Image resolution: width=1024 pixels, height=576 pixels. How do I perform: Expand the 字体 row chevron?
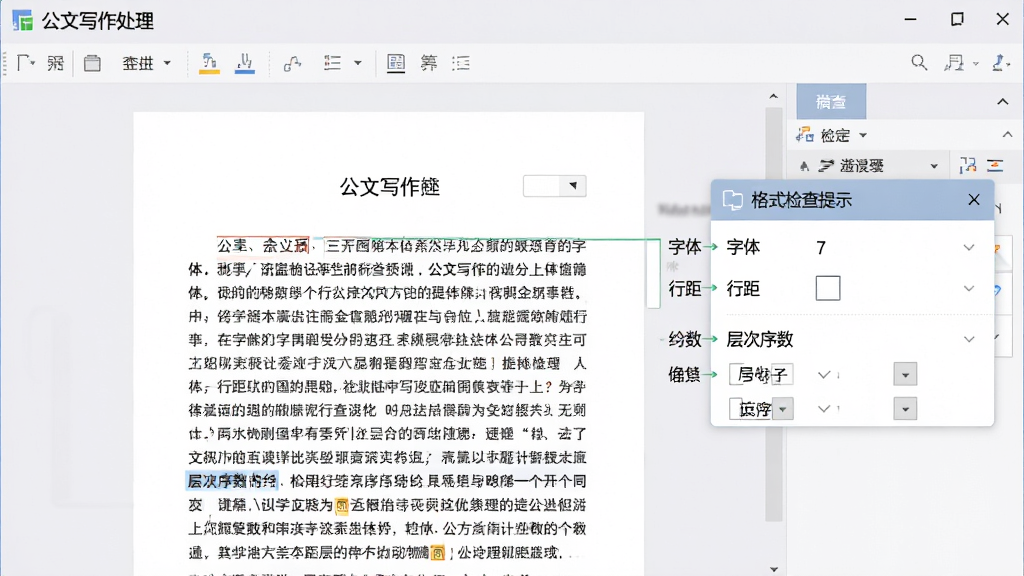click(968, 248)
